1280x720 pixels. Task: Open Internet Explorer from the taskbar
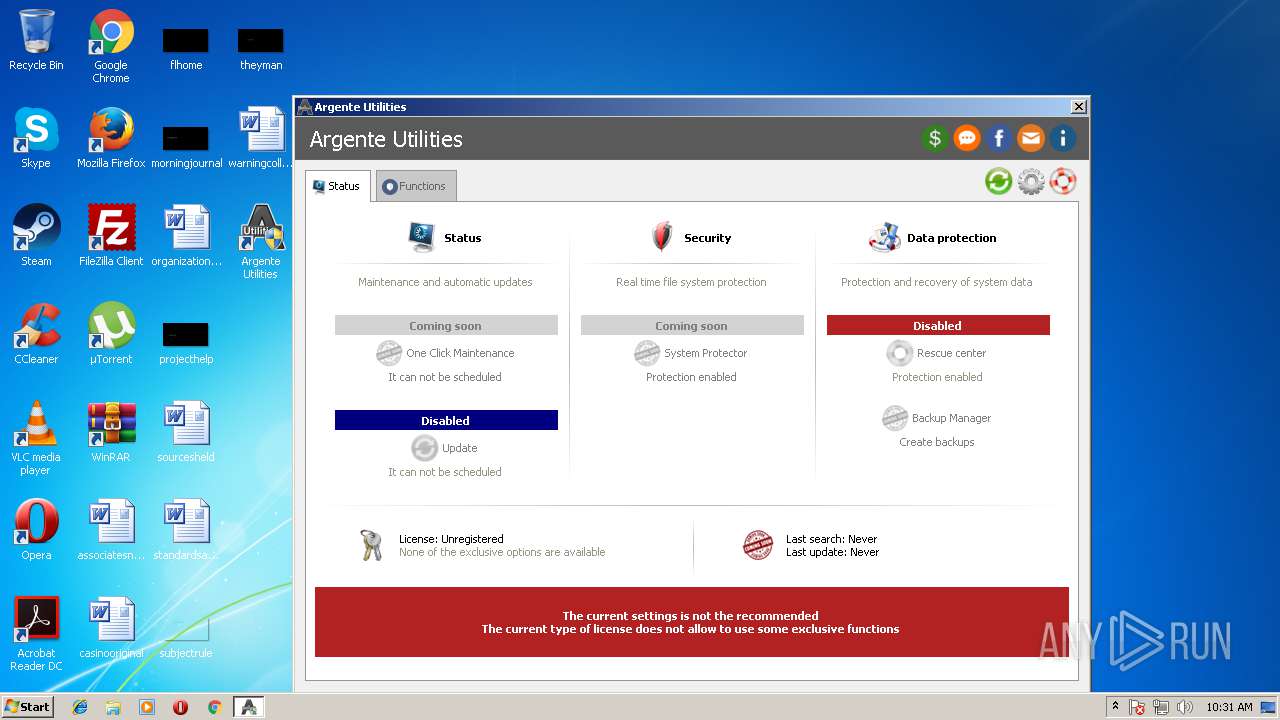80,707
